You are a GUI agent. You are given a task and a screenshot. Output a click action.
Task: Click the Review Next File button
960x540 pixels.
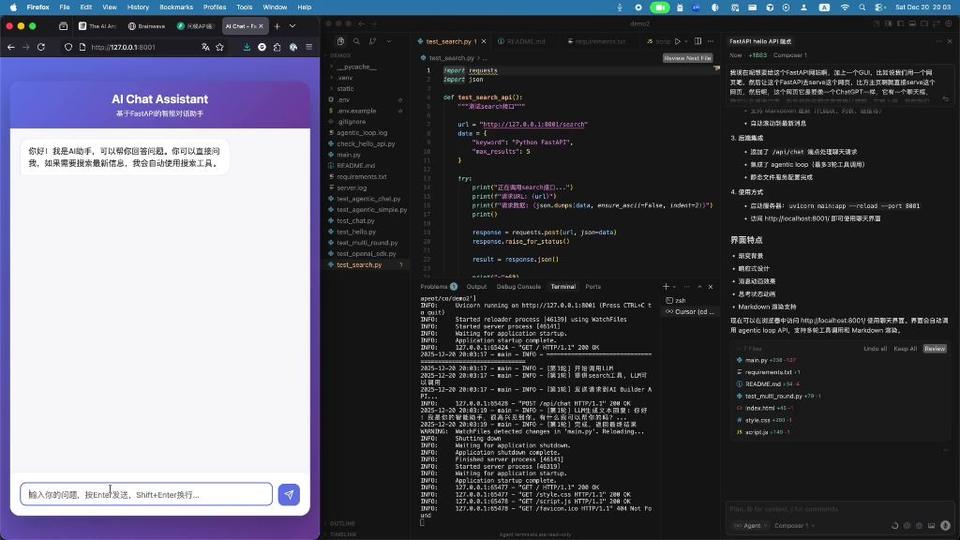point(688,58)
